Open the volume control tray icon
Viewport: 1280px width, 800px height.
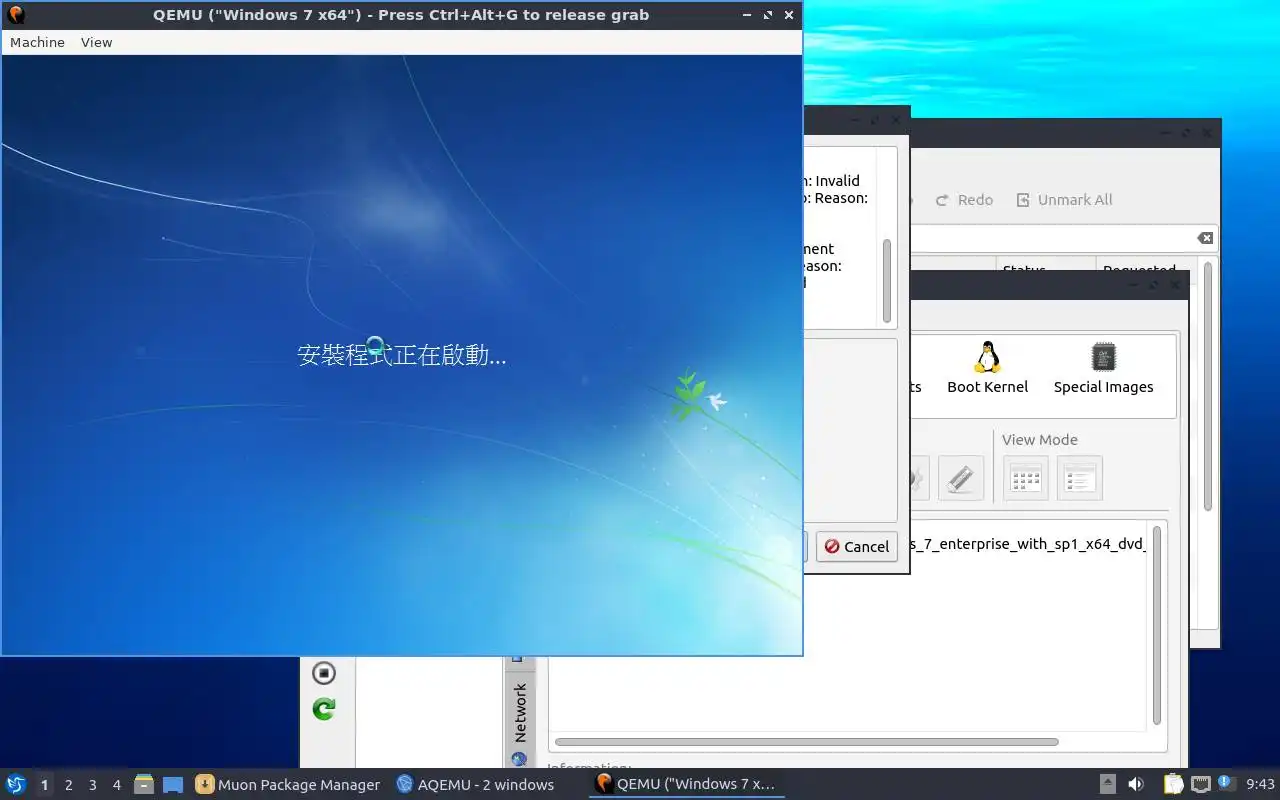(1135, 784)
